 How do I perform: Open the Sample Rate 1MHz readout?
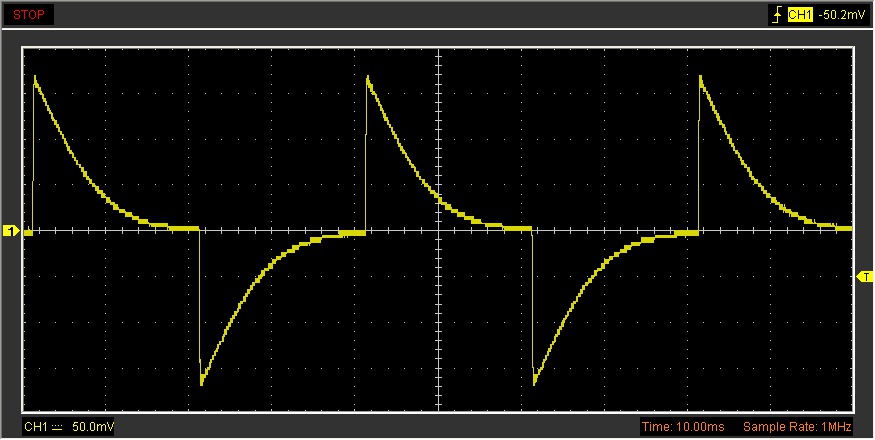click(x=796, y=428)
